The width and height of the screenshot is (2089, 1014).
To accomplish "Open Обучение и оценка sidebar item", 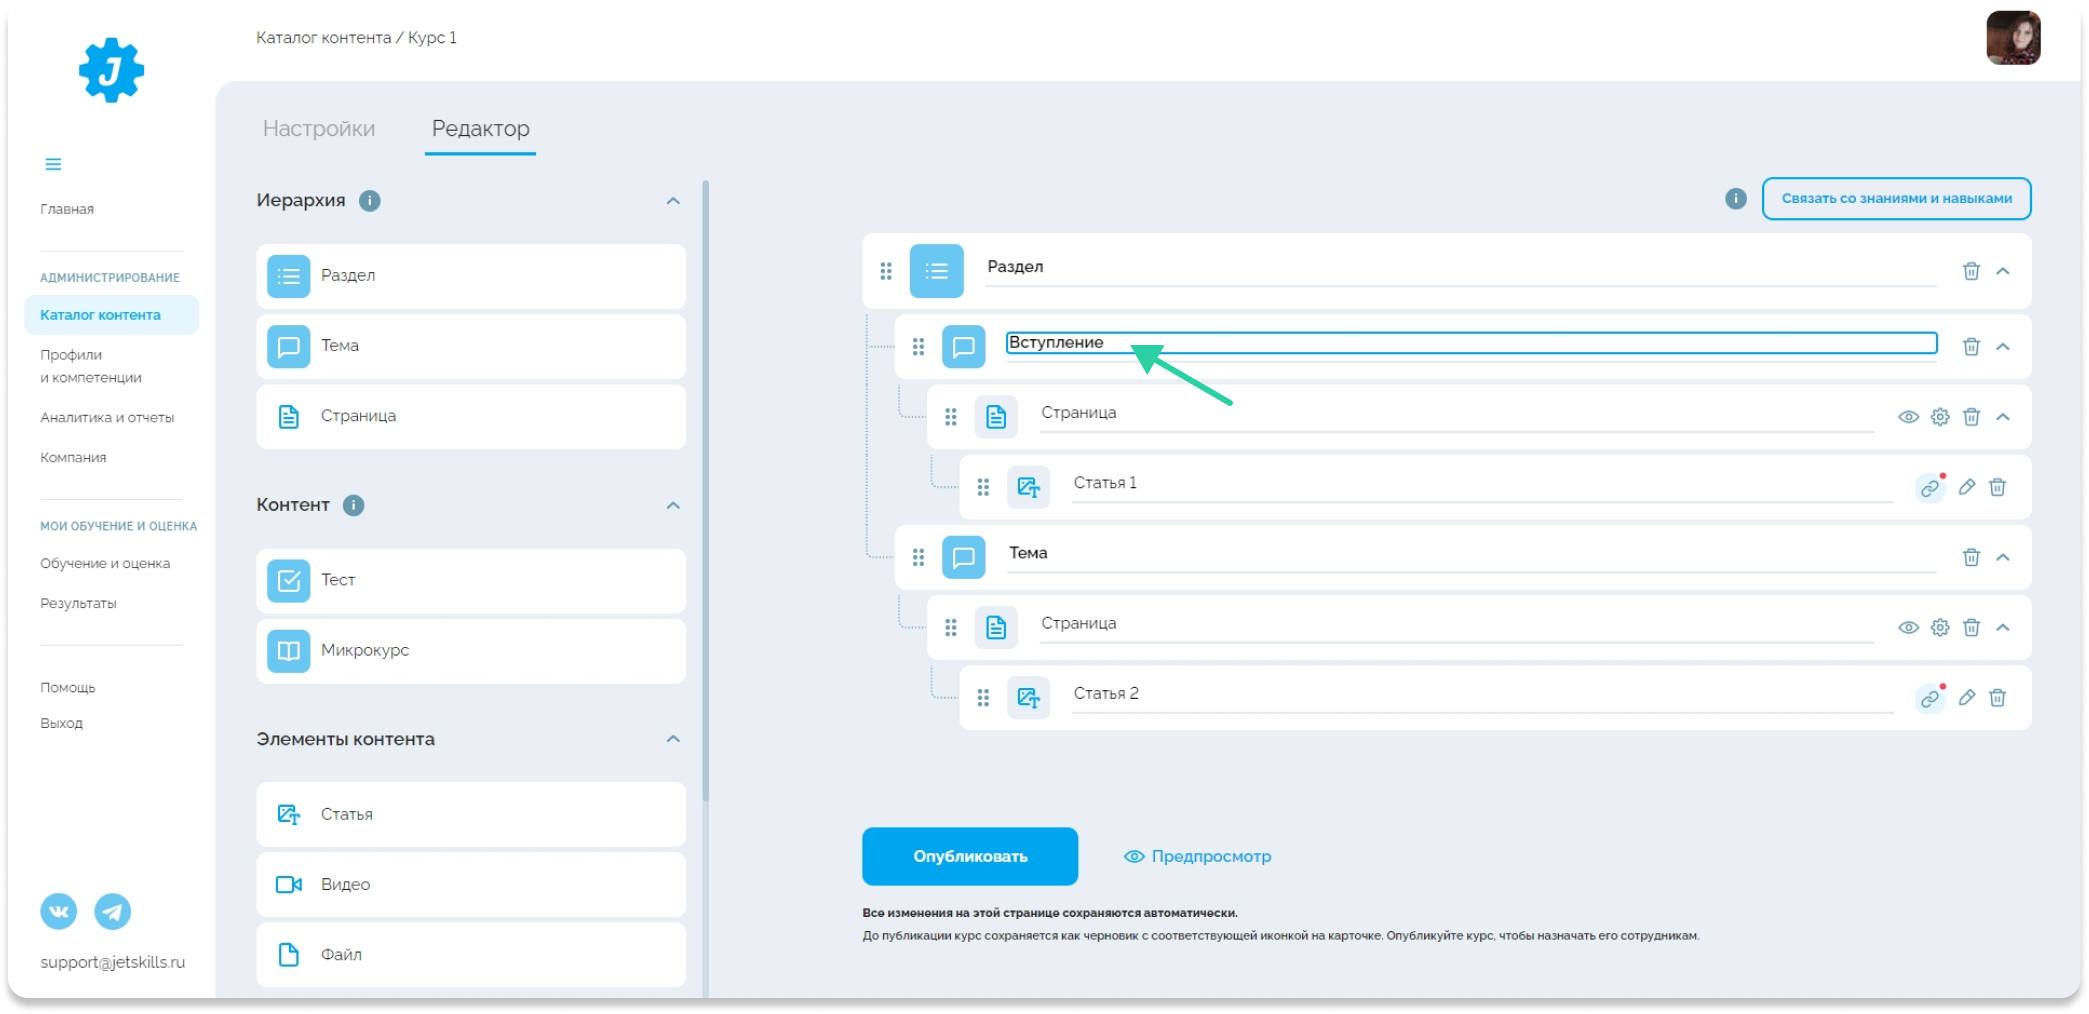I will [105, 564].
